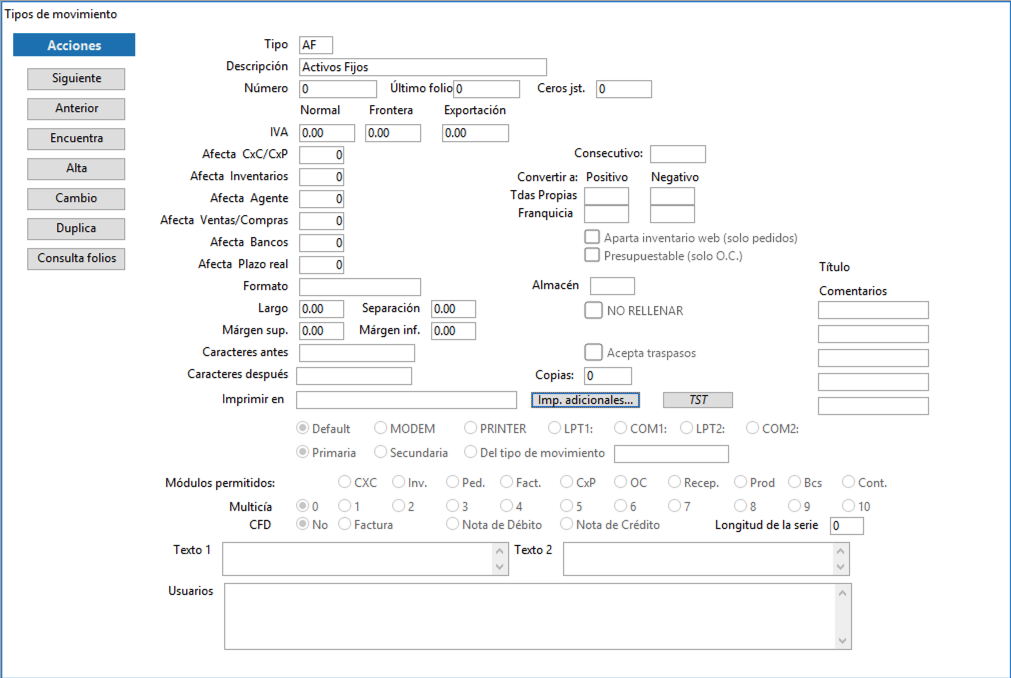Click the Tipo field containing AF
This screenshot has height=678, width=1011.
click(316, 45)
